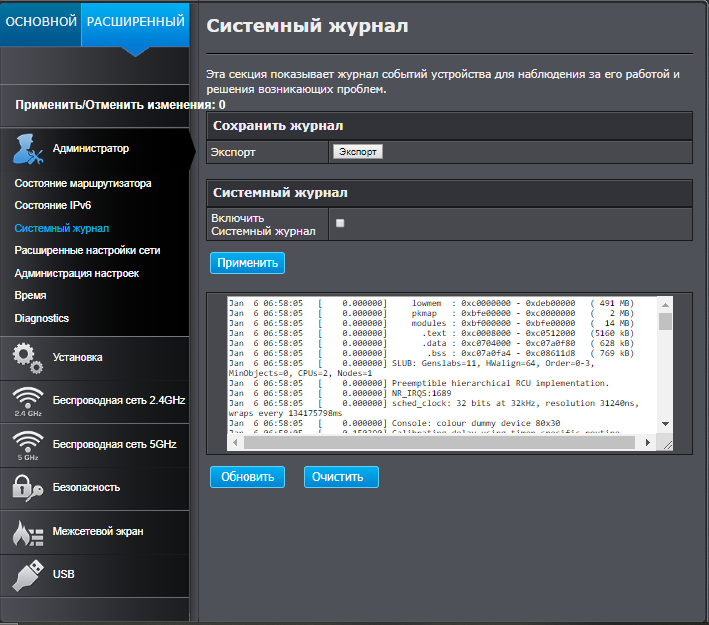Click the Preemptible hierarchical RCU log line
709x625 pixels.
pyautogui.click(x=419, y=384)
